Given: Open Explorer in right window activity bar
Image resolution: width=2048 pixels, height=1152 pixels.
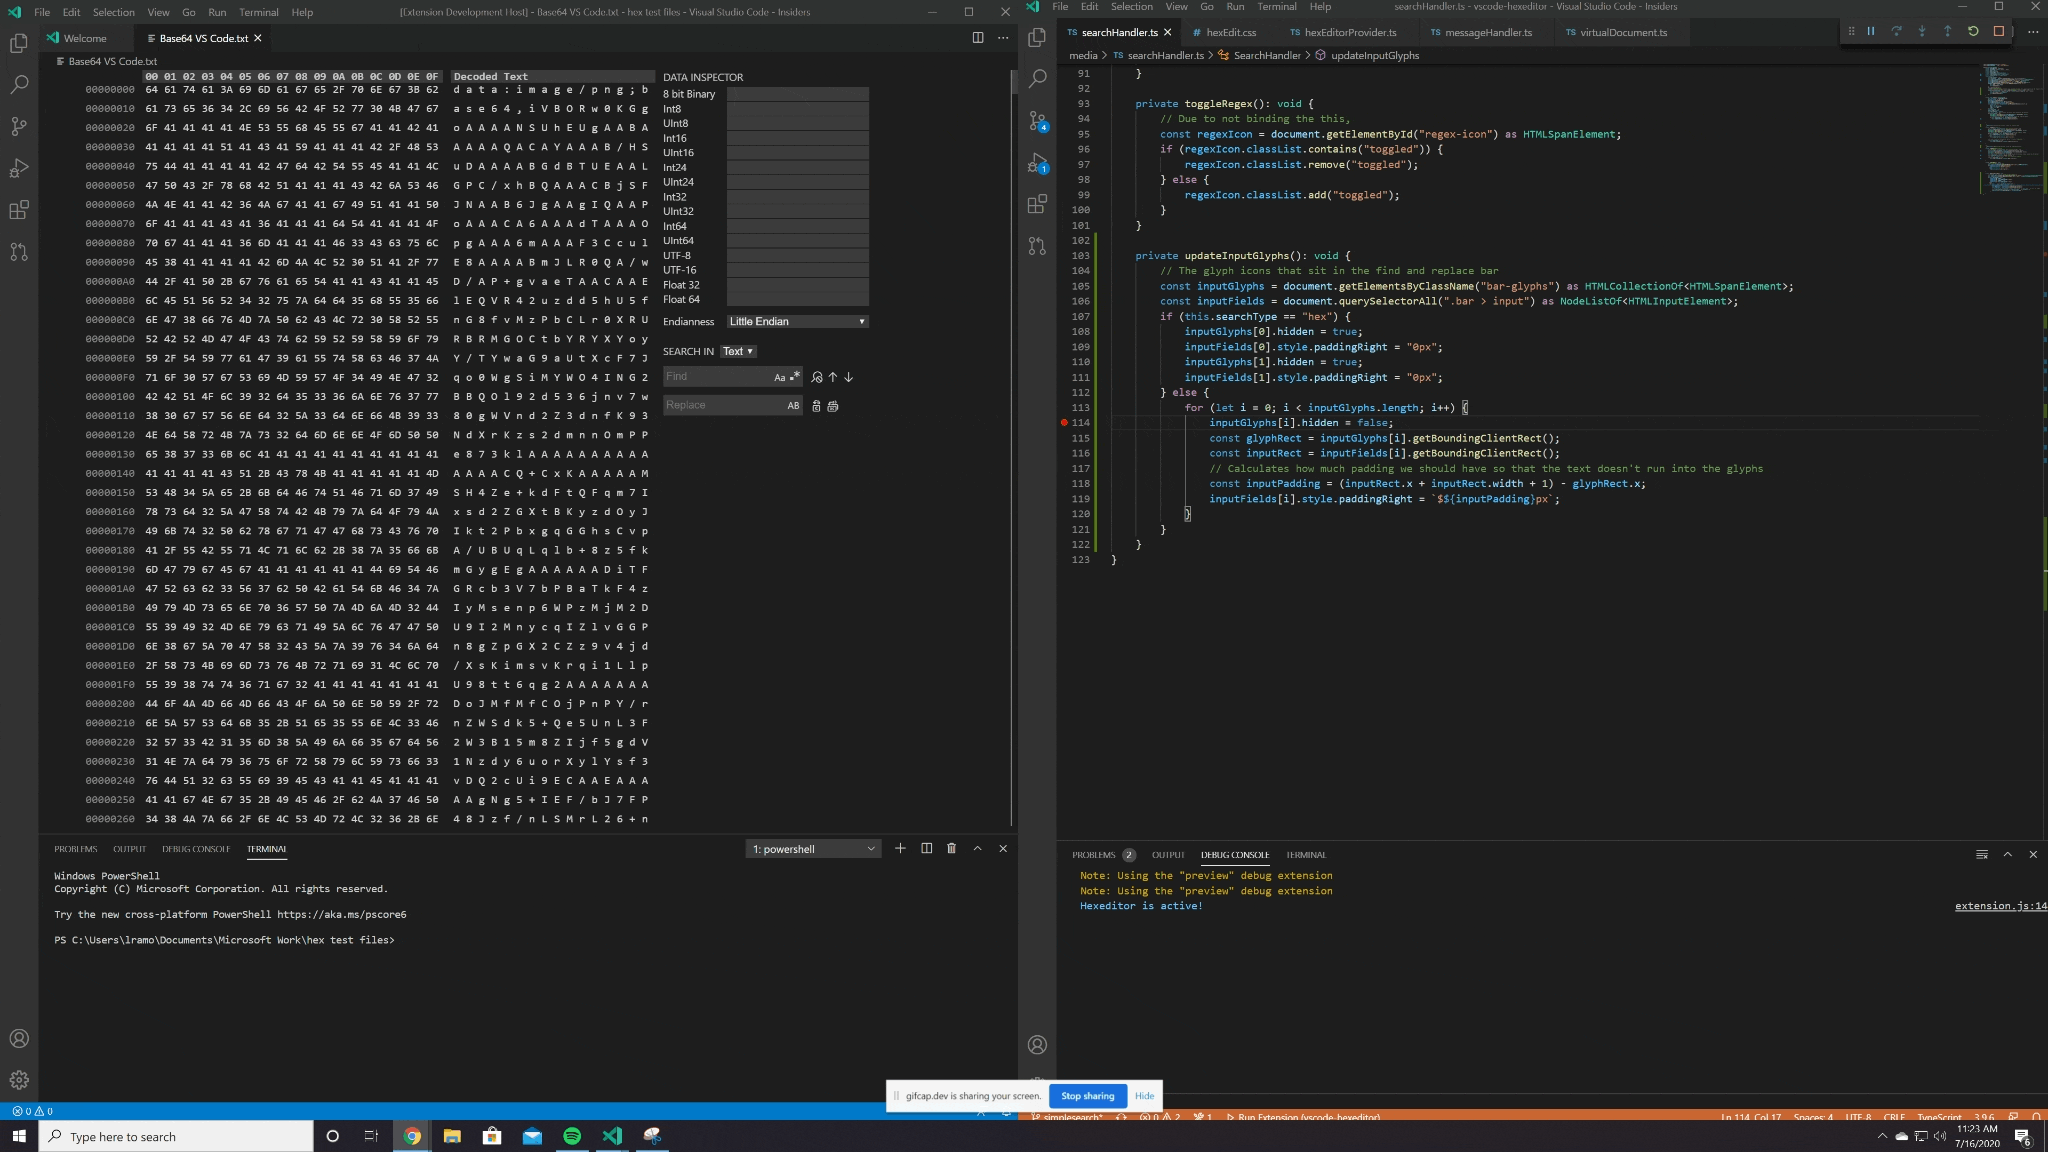Looking at the screenshot, I should pos(1037,37).
